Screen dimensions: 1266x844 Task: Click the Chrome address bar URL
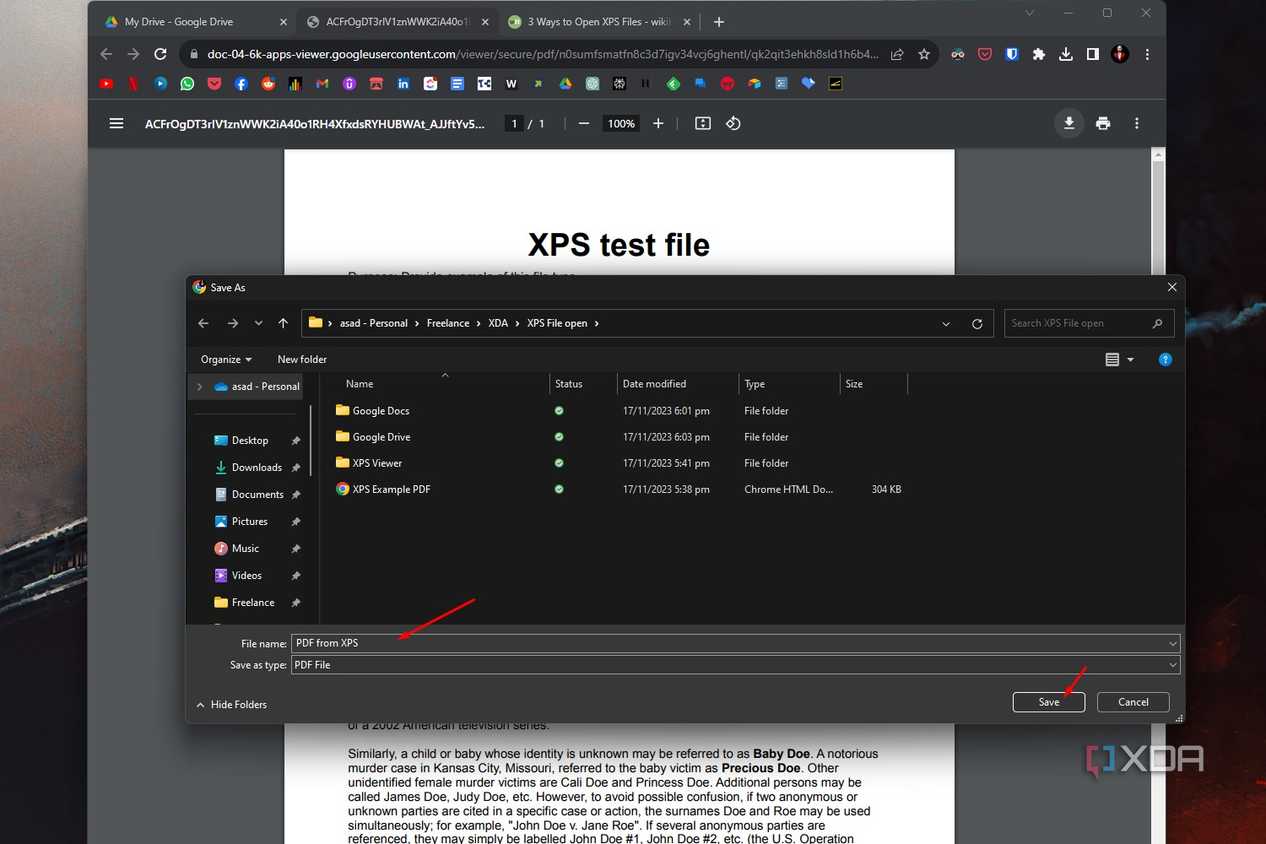pos(542,54)
